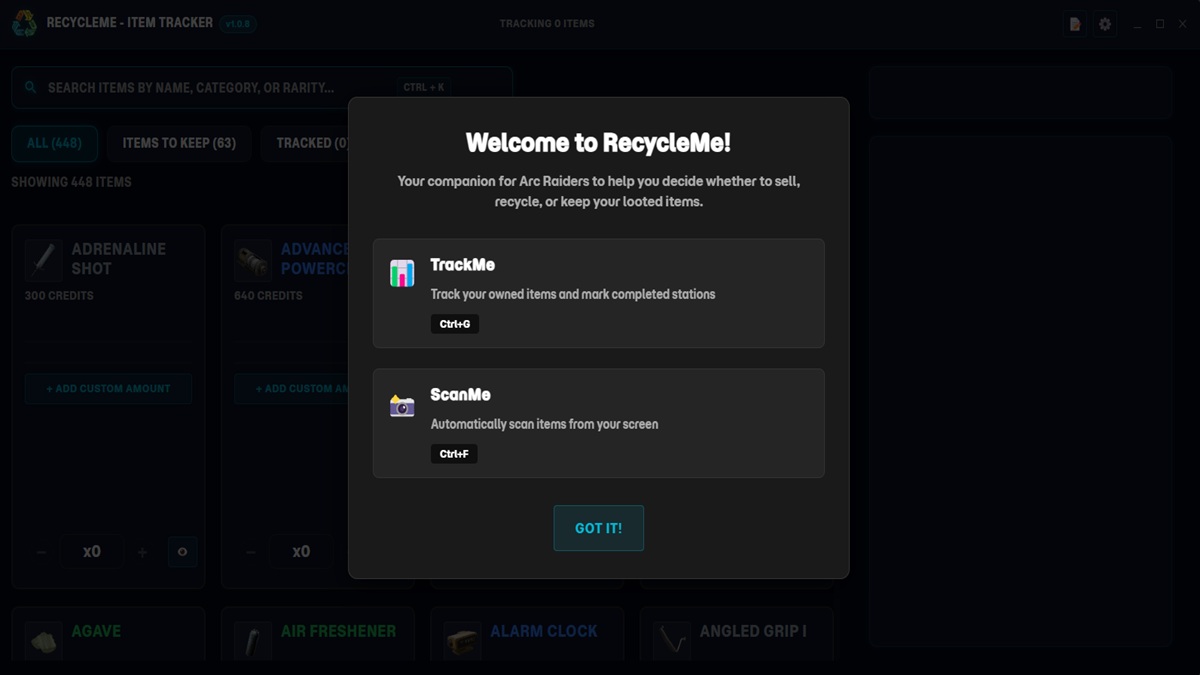Switch to the ITEMS TO KEEP (63) tab
This screenshot has height=675, width=1200.
[179, 143]
